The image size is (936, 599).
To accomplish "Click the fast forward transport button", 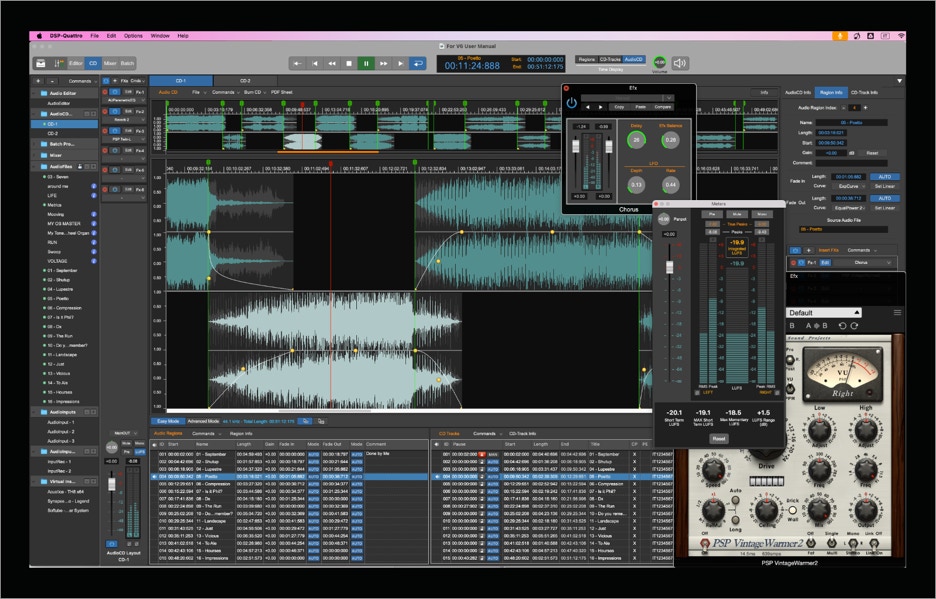I will point(383,63).
